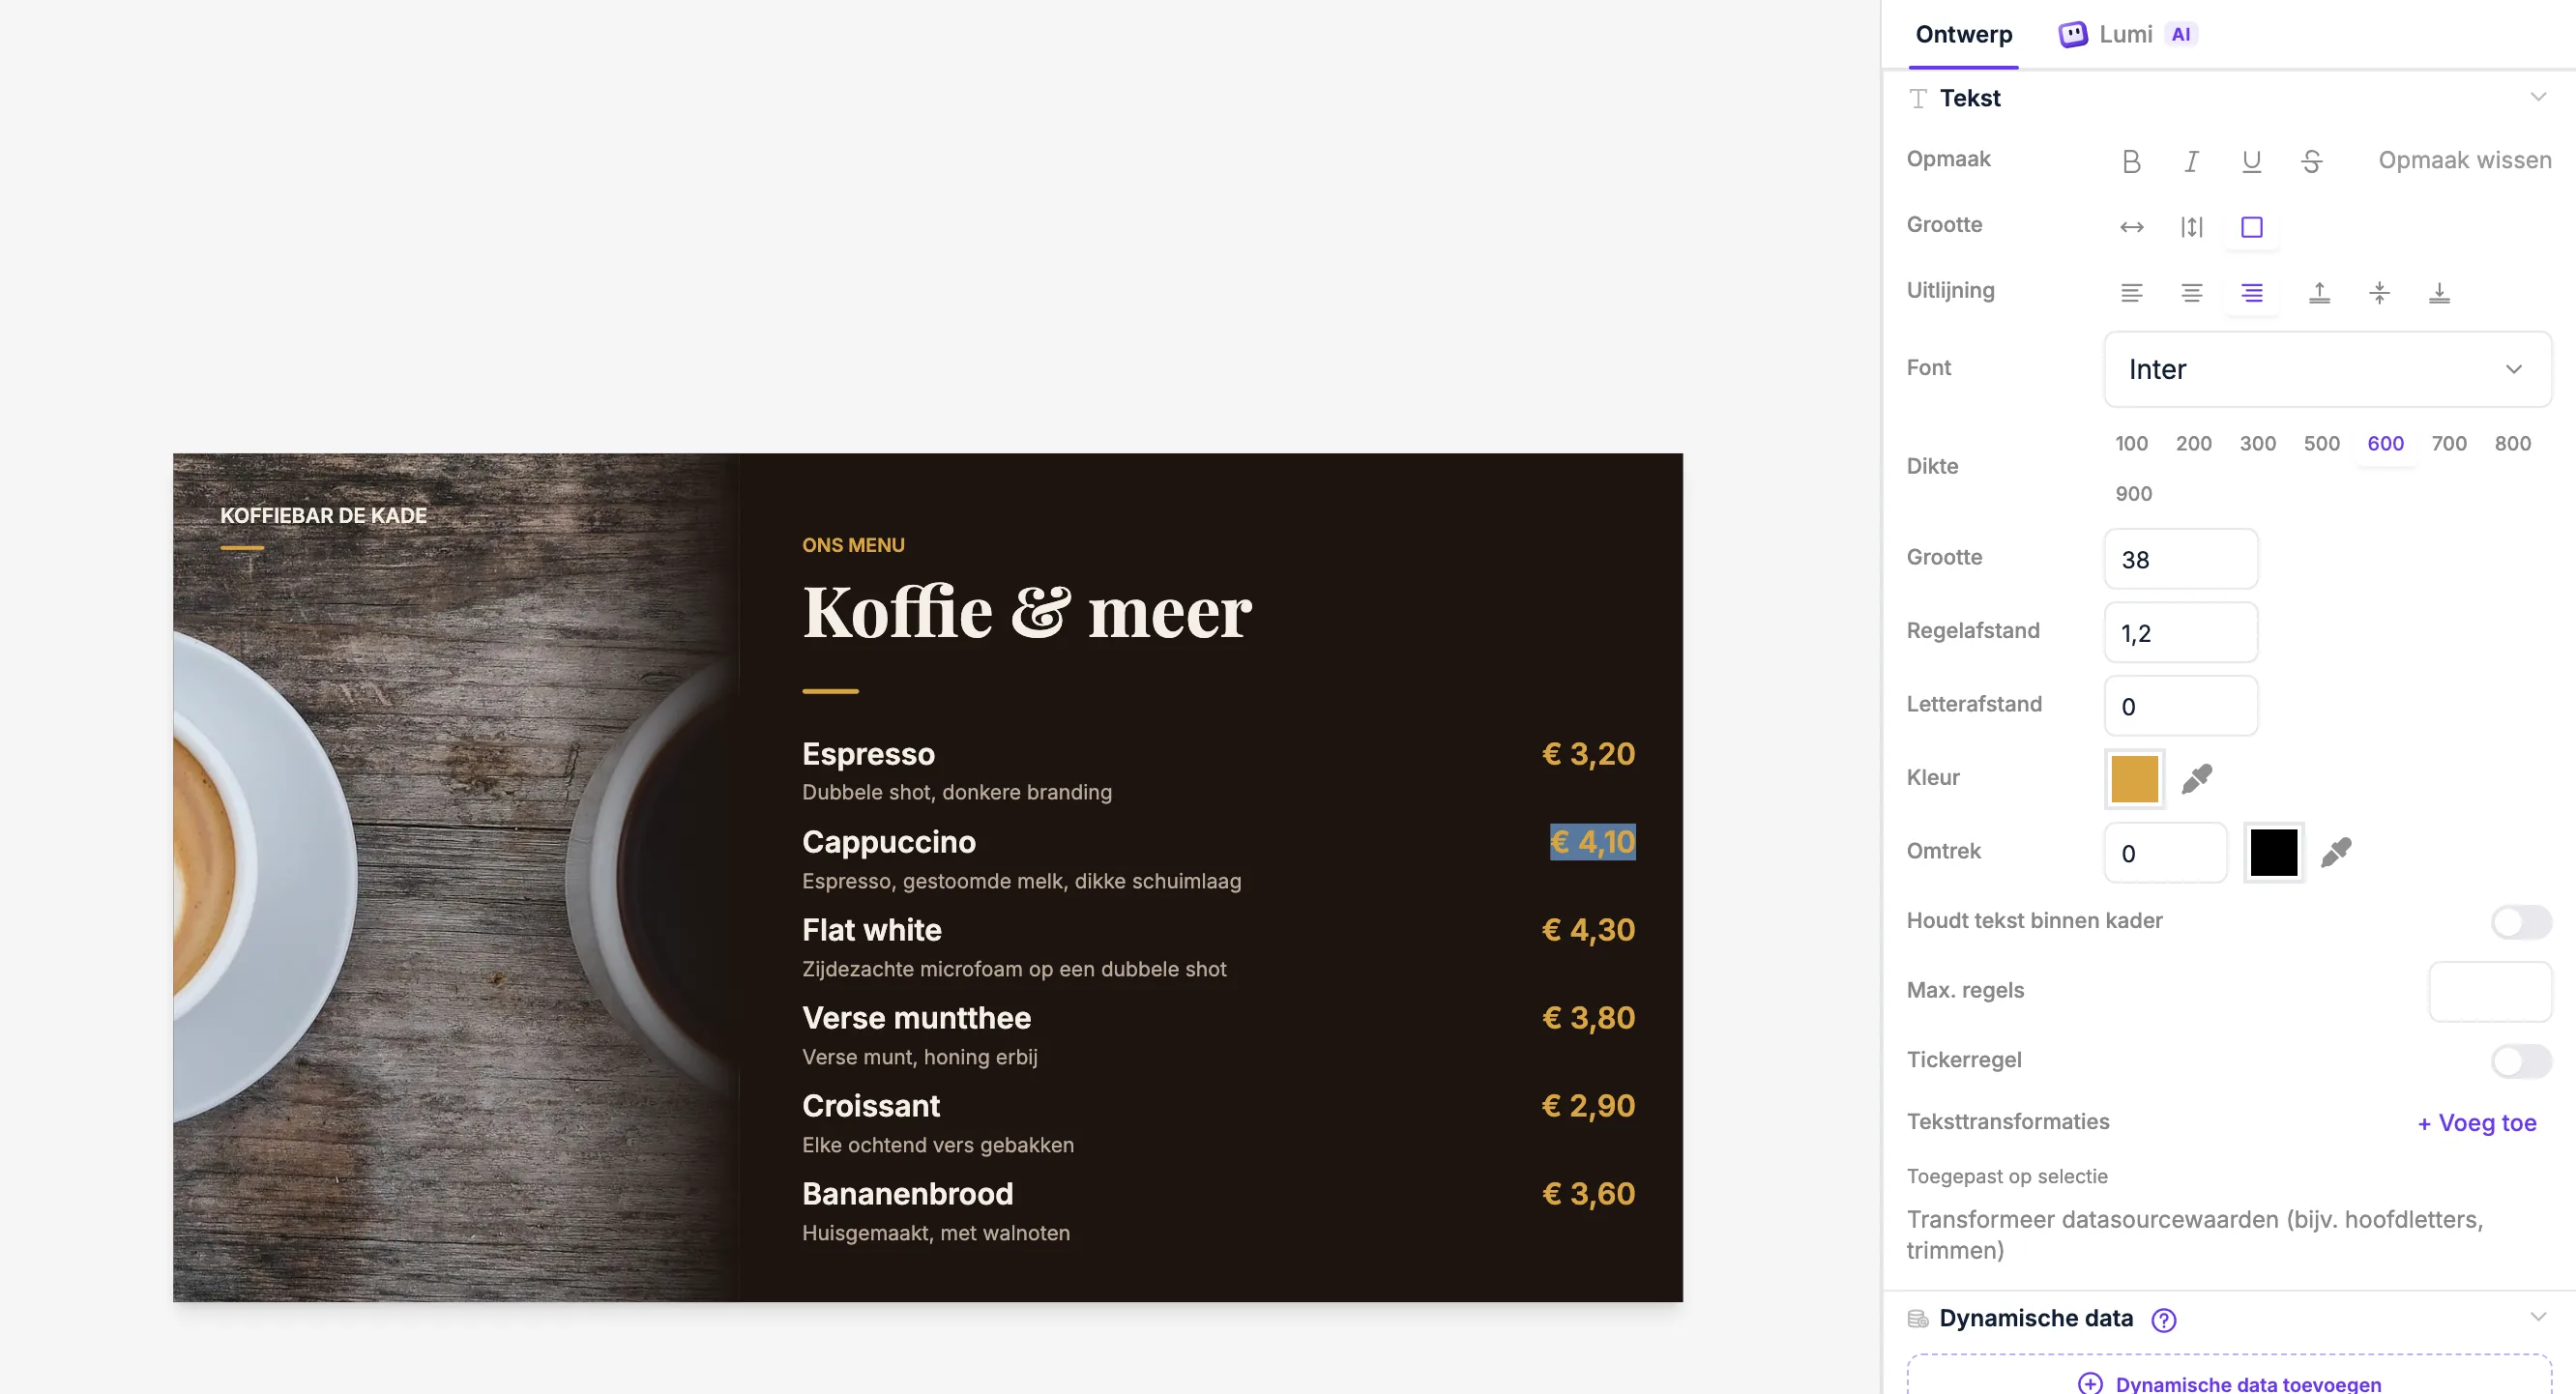
Task: Open Dynamische data help icon
Action: (2163, 1320)
